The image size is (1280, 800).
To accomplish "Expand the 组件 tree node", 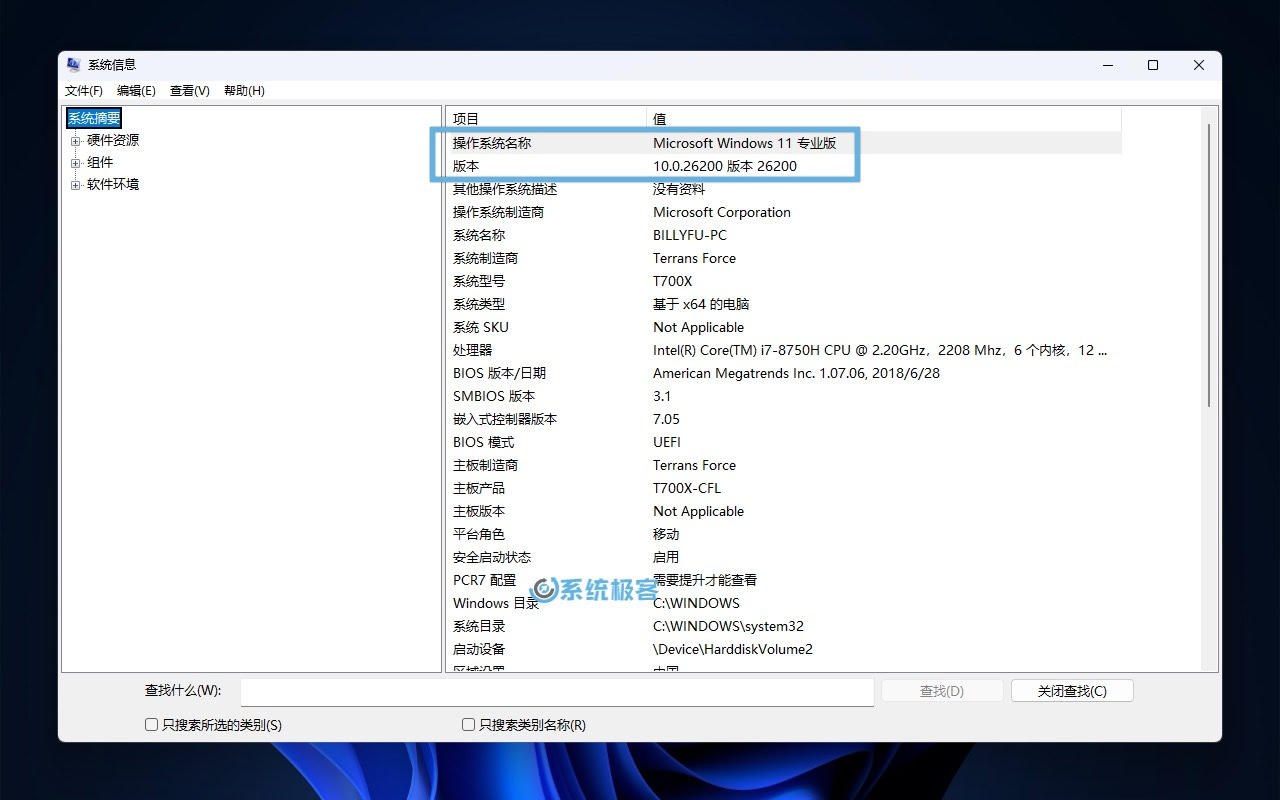I will [x=77, y=162].
